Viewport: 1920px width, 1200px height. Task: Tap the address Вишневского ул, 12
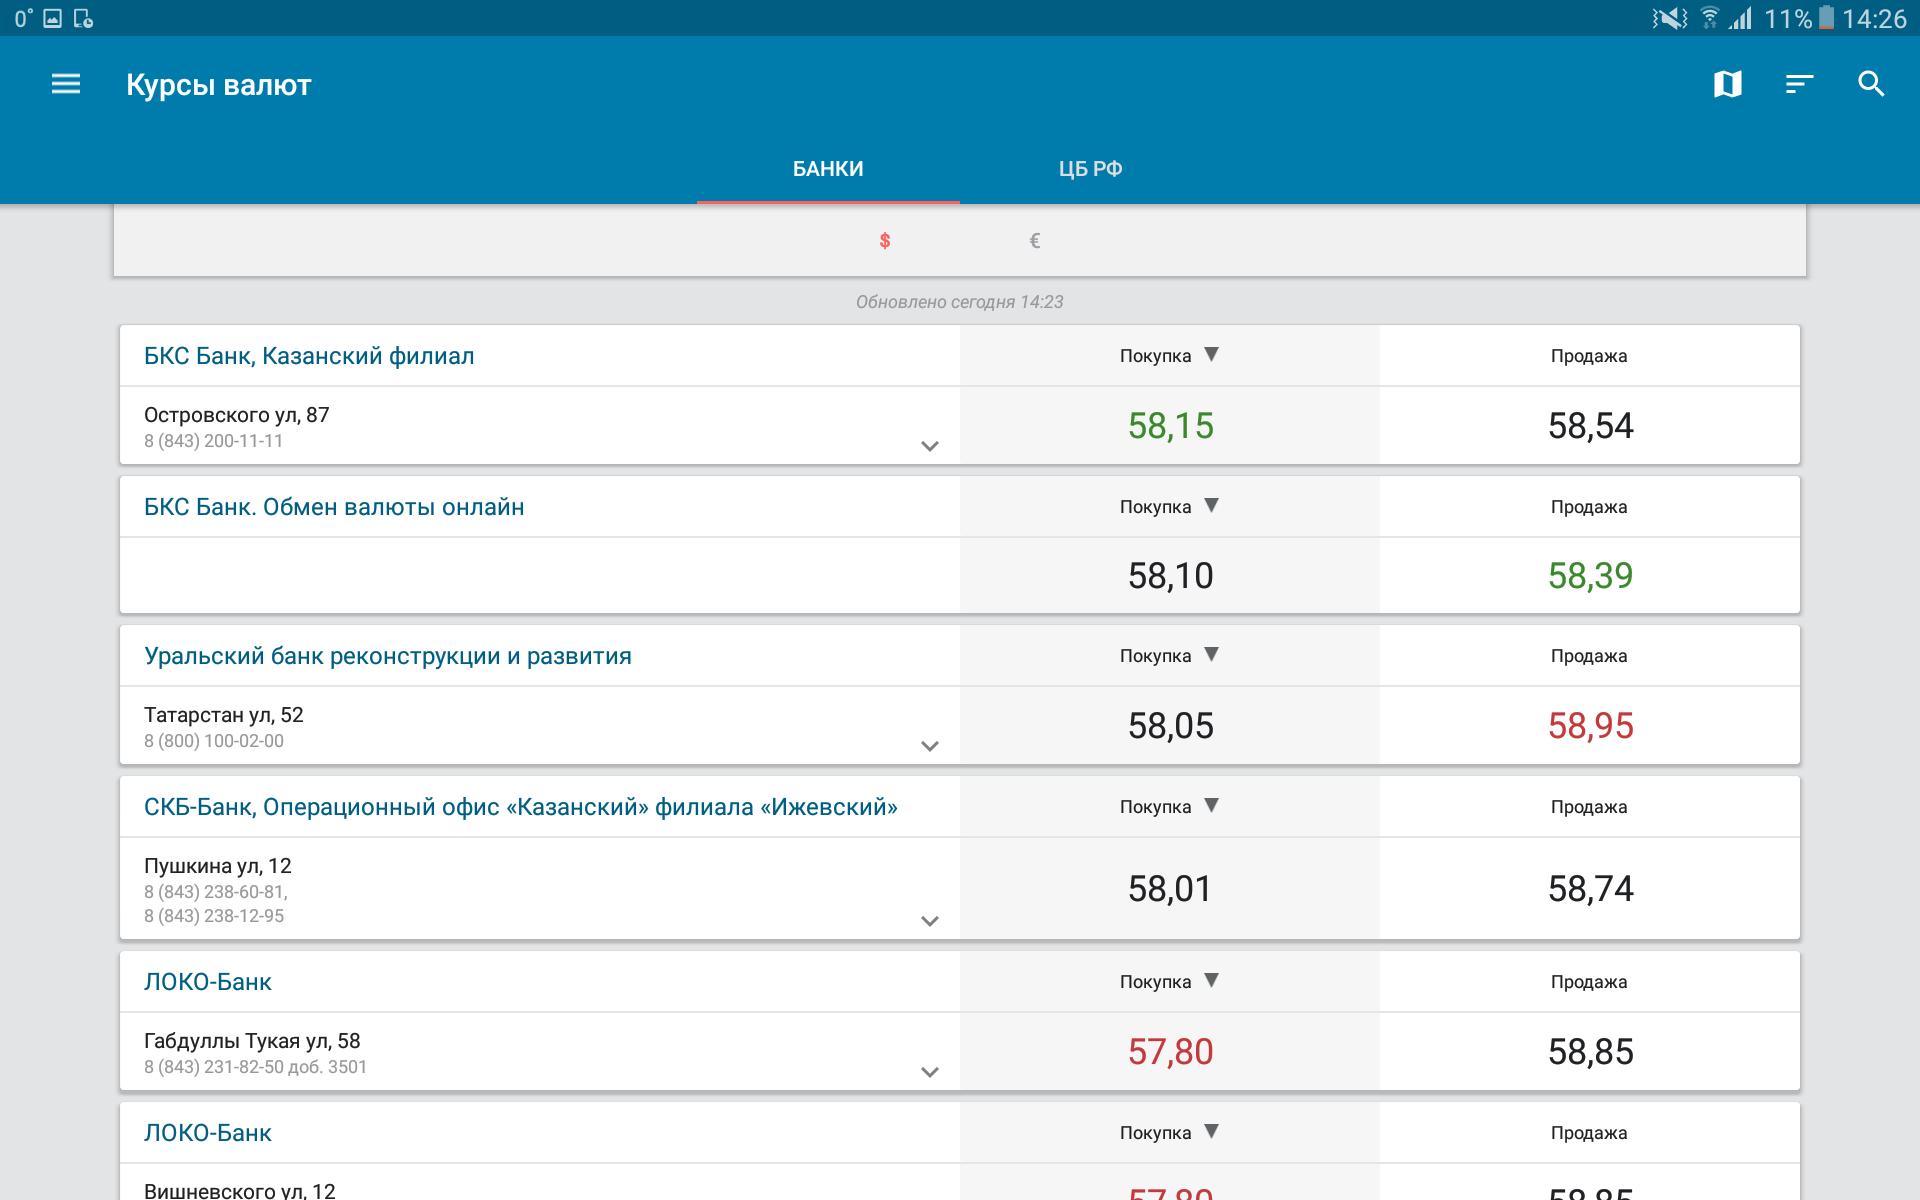pos(239,1190)
